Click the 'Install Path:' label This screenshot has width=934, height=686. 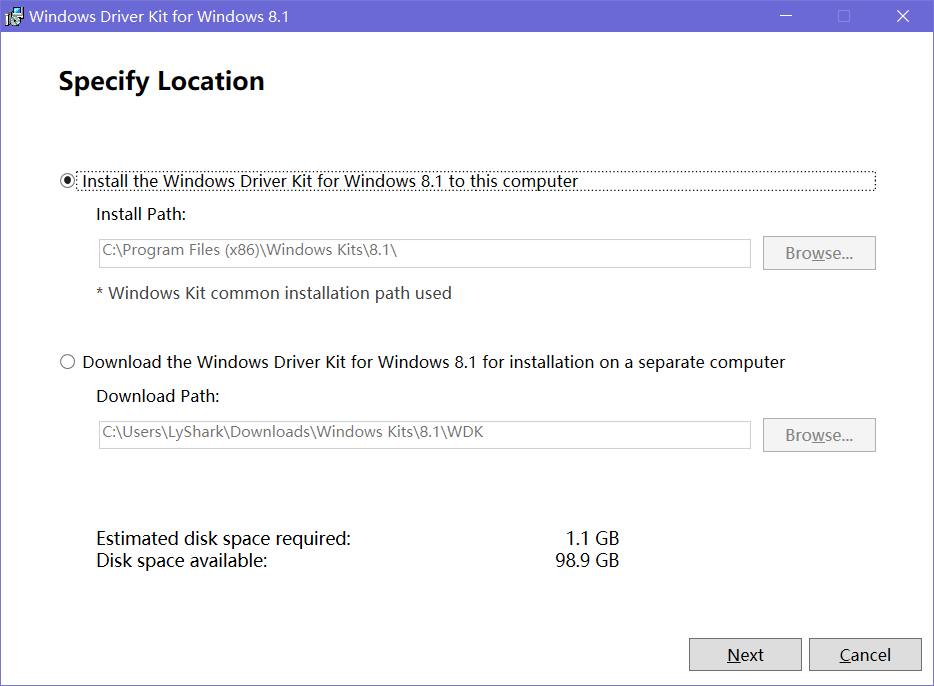coord(141,214)
